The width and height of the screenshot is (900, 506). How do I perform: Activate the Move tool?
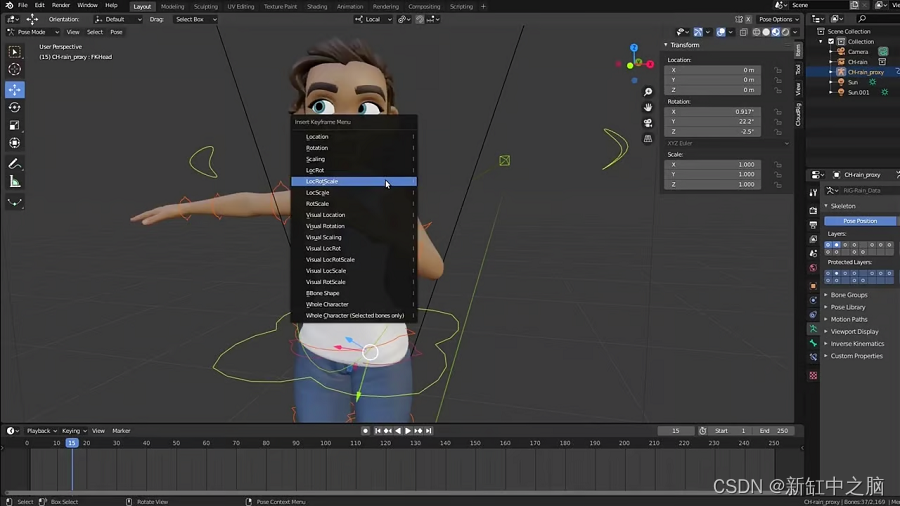(x=15, y=89)
